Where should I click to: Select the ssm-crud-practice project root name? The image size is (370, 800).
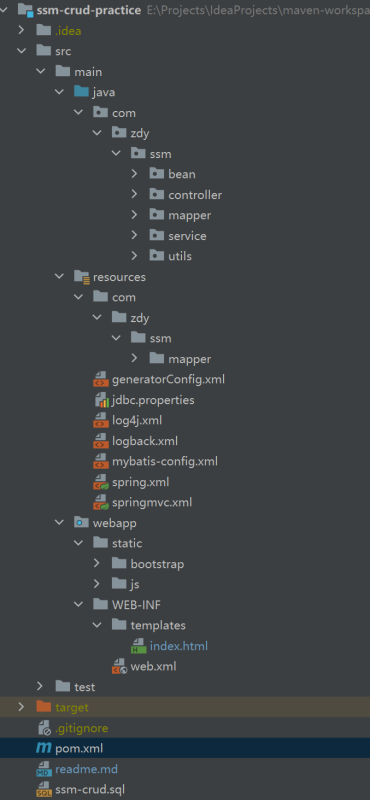89,10
